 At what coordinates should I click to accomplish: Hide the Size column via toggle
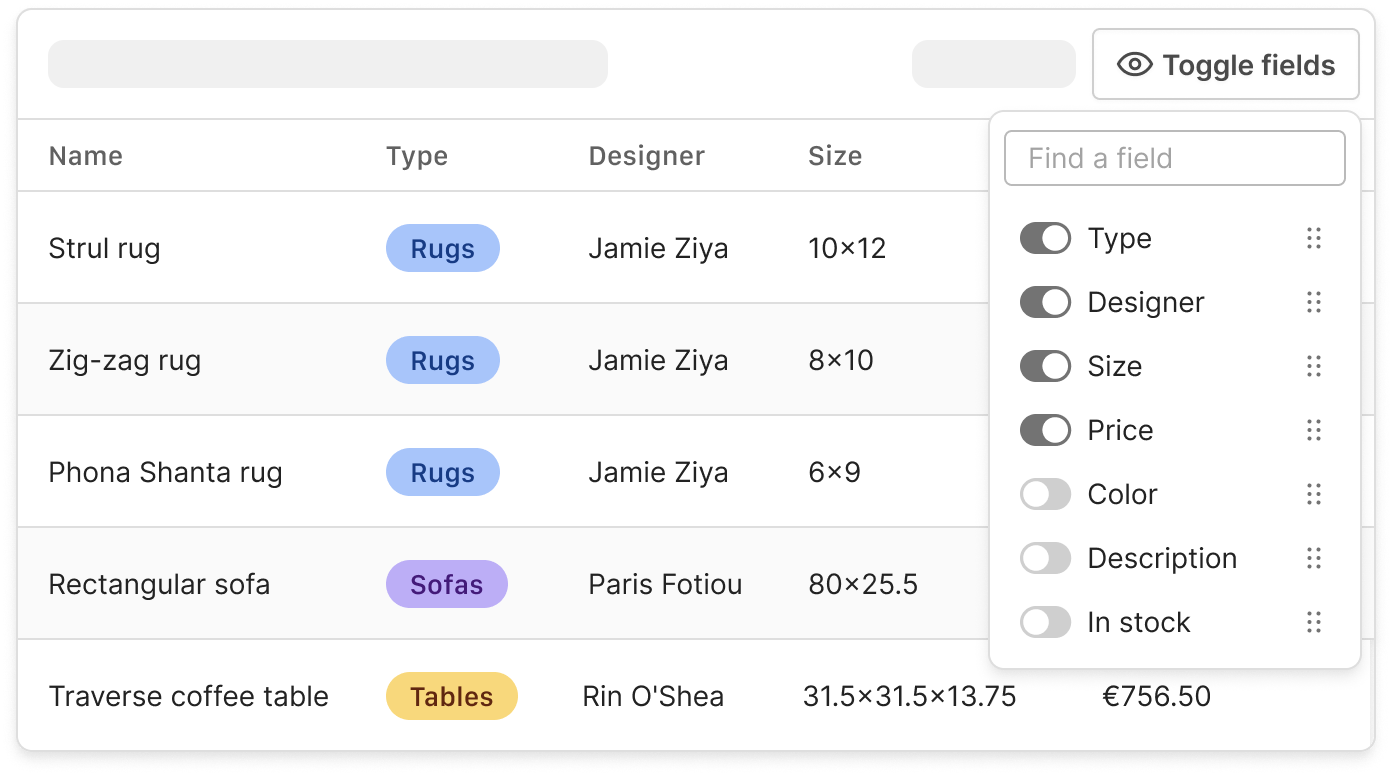1045,366
